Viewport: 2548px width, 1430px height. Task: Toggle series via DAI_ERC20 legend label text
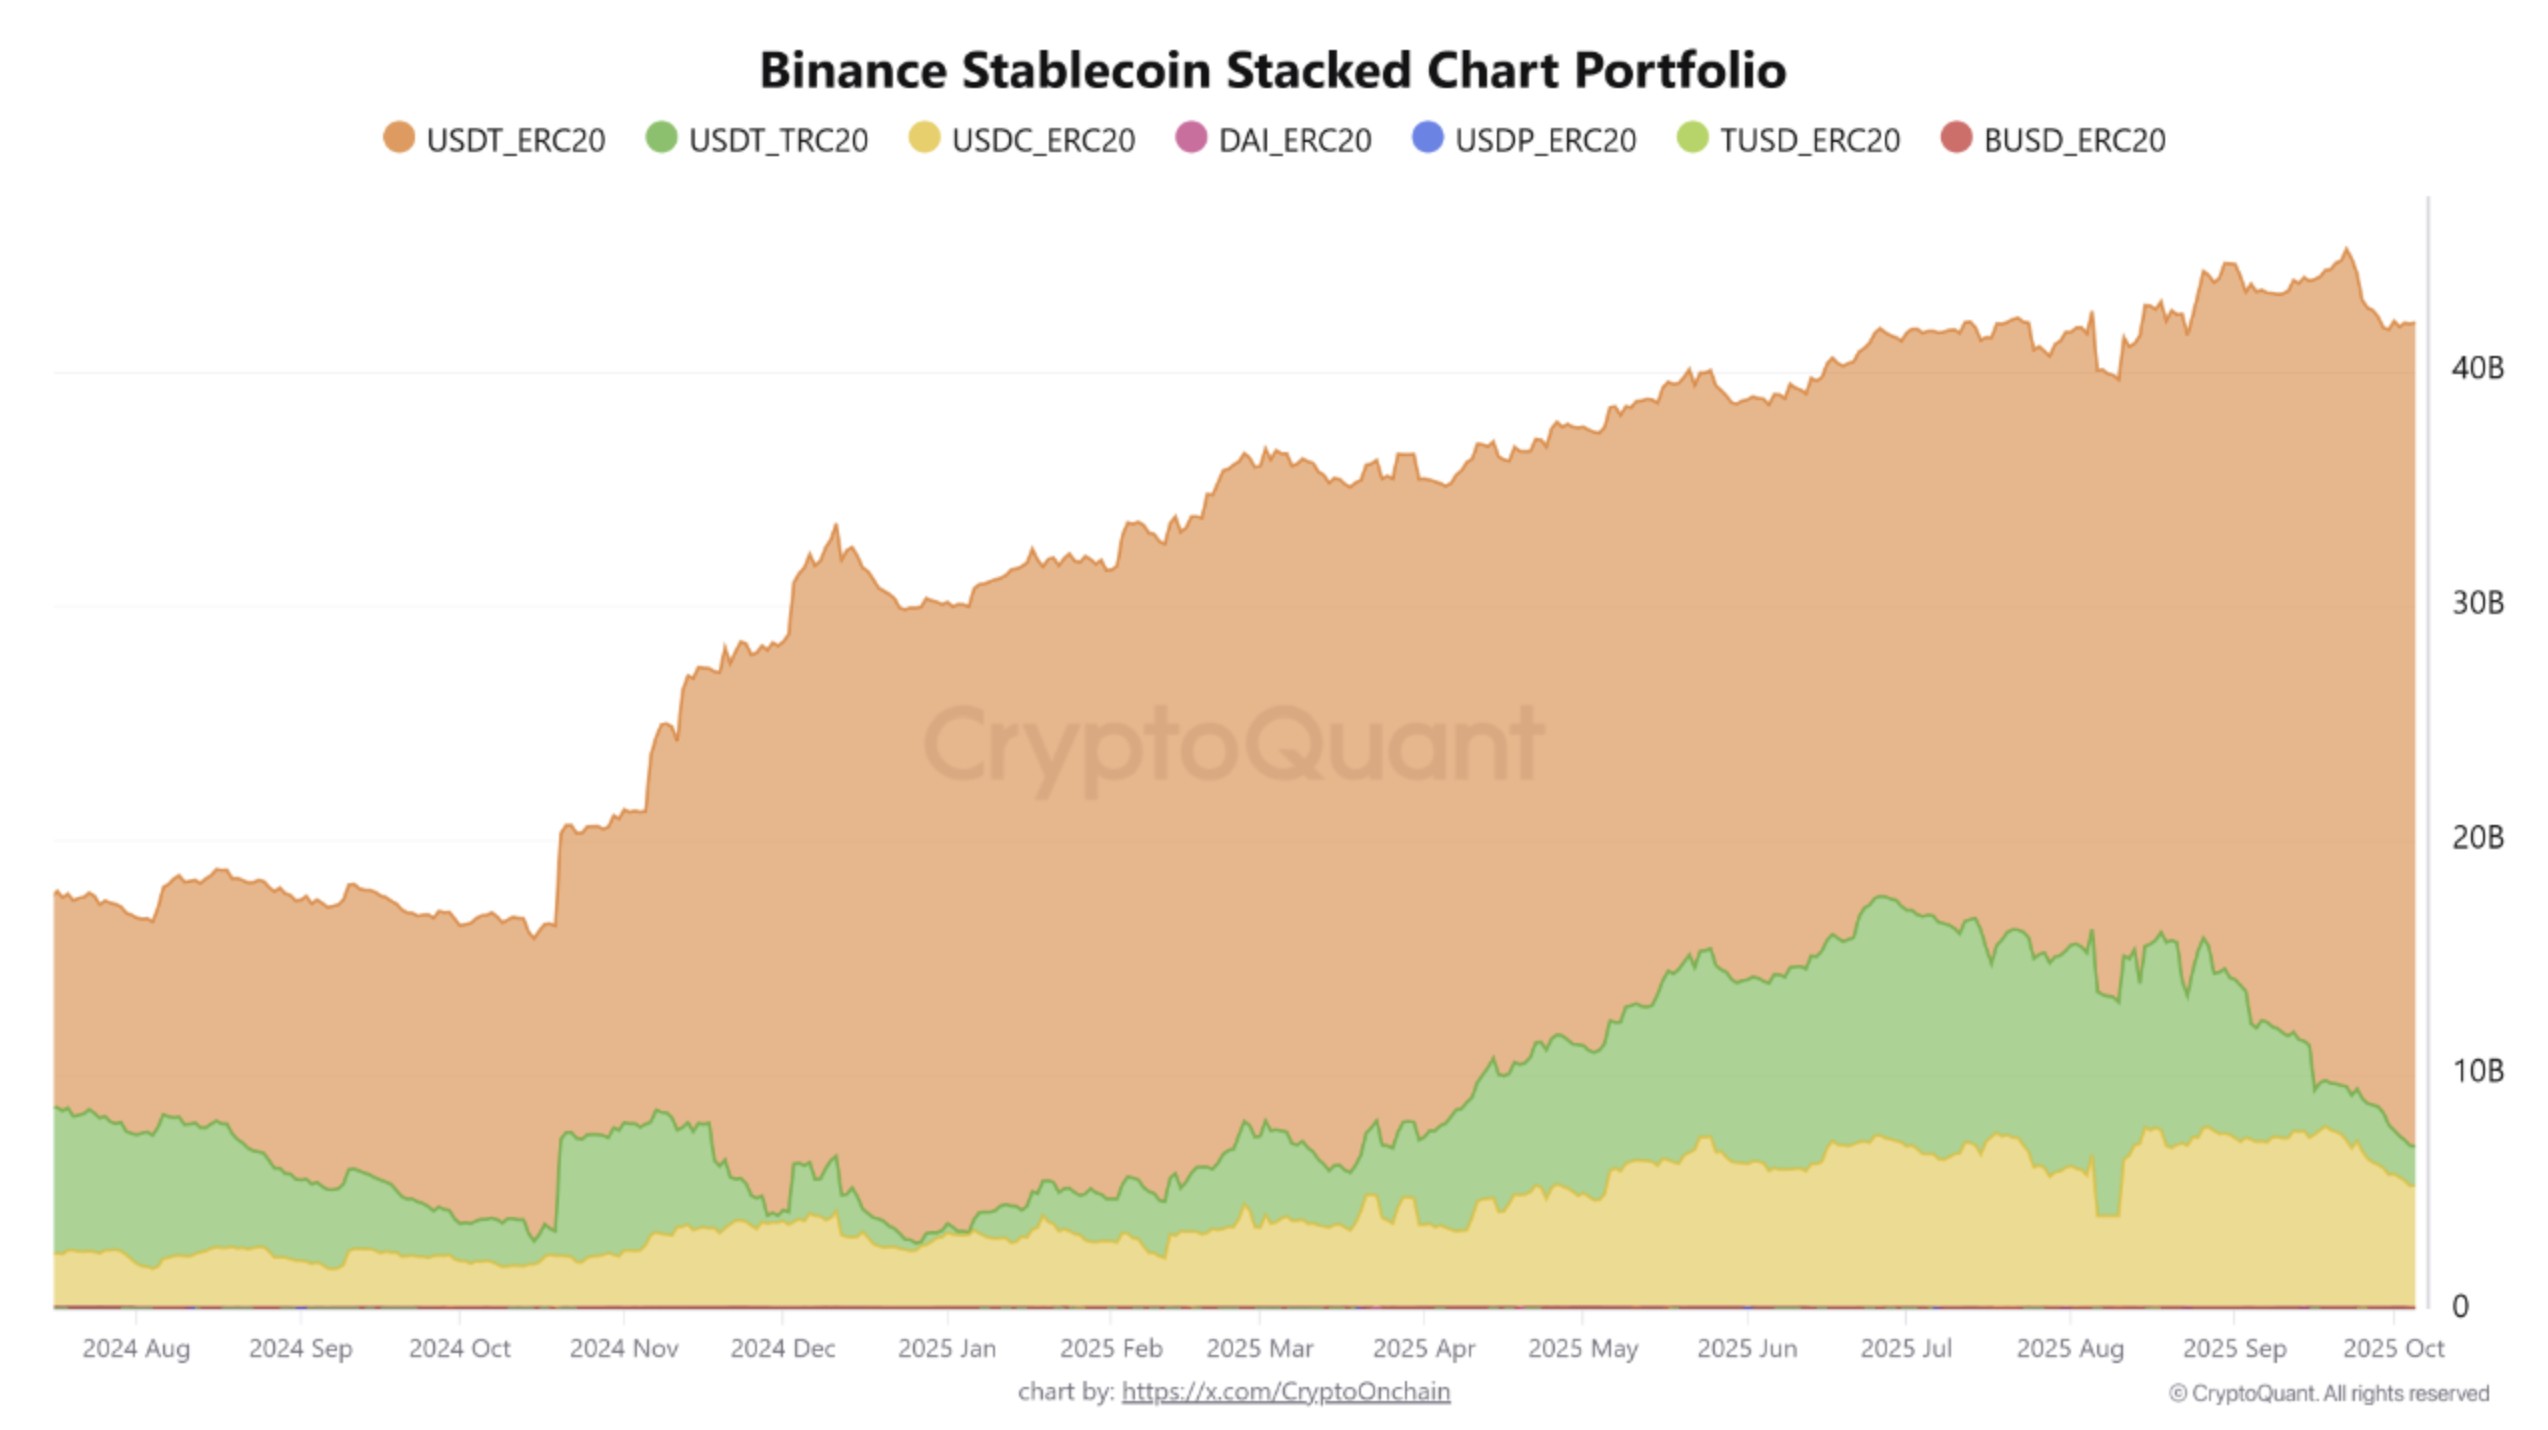(x=1294, y=140)
